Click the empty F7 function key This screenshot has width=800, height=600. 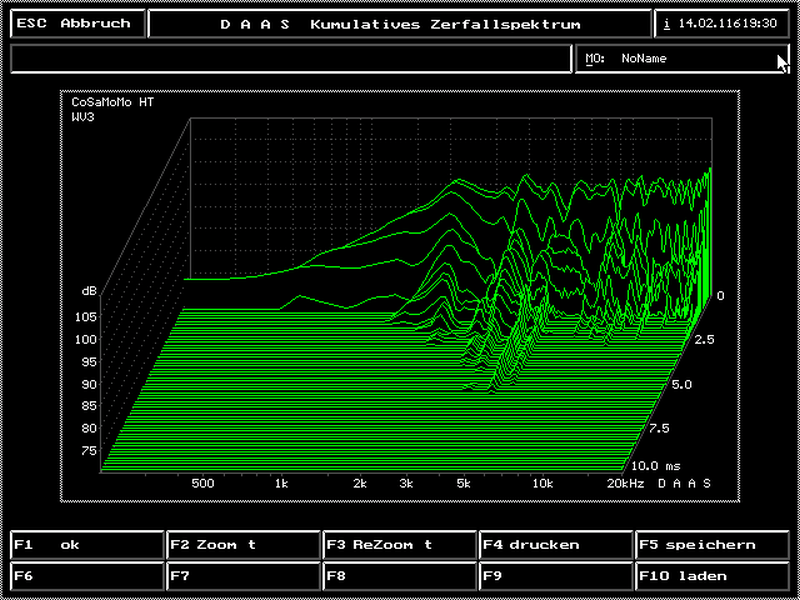pos(243,576)
